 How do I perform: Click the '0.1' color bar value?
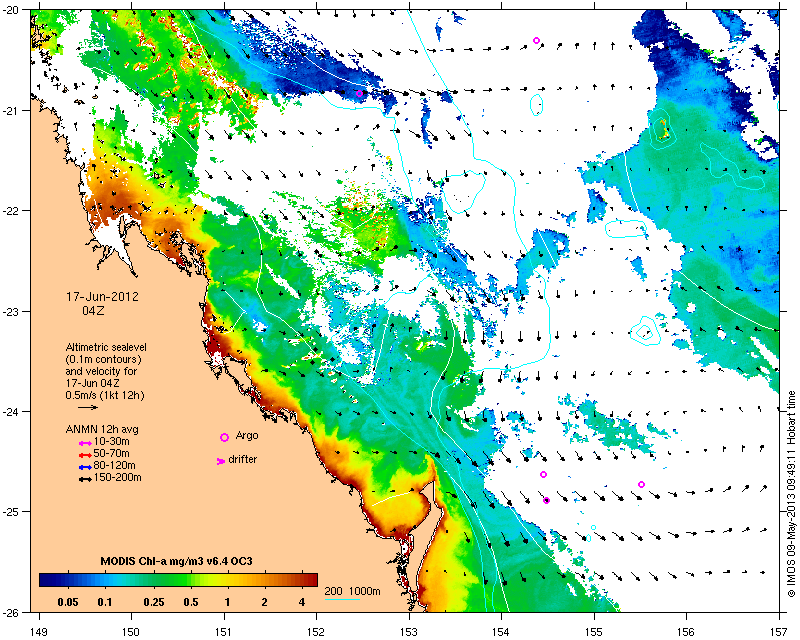click(105, 602)
